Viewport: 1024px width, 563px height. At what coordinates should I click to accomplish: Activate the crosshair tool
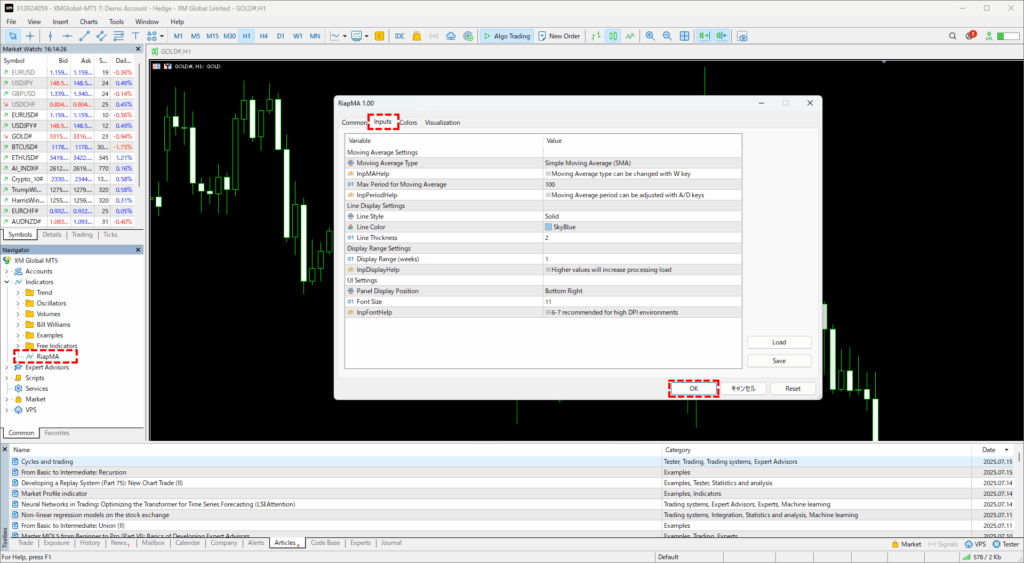[x=29, y=36]
